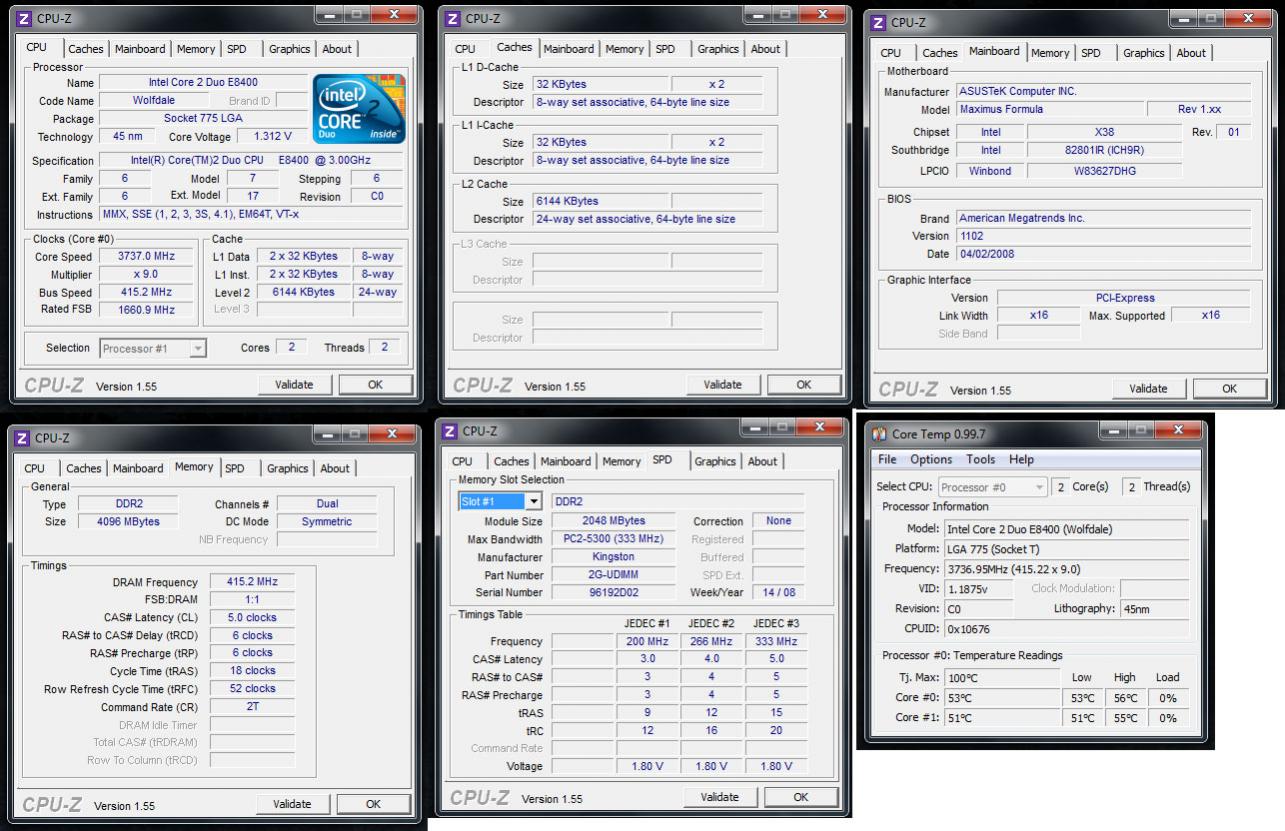The height and width of the screenshot is (831, 1285).
Task: Click SPD manufacturer Kingston
Action: click(x=613, y=558)
